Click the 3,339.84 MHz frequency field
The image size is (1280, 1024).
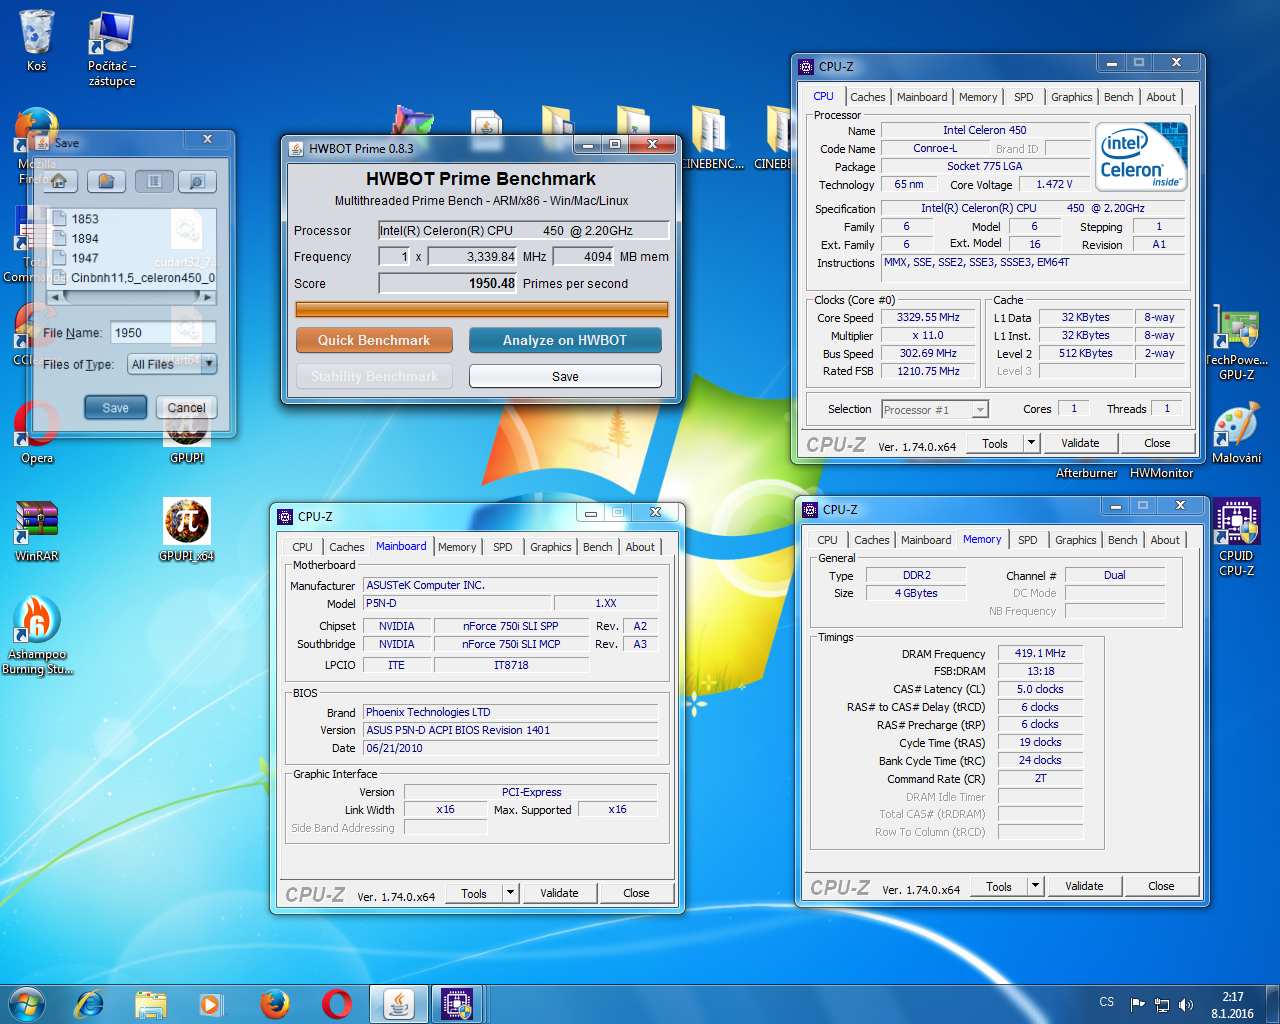coord(472,257)
